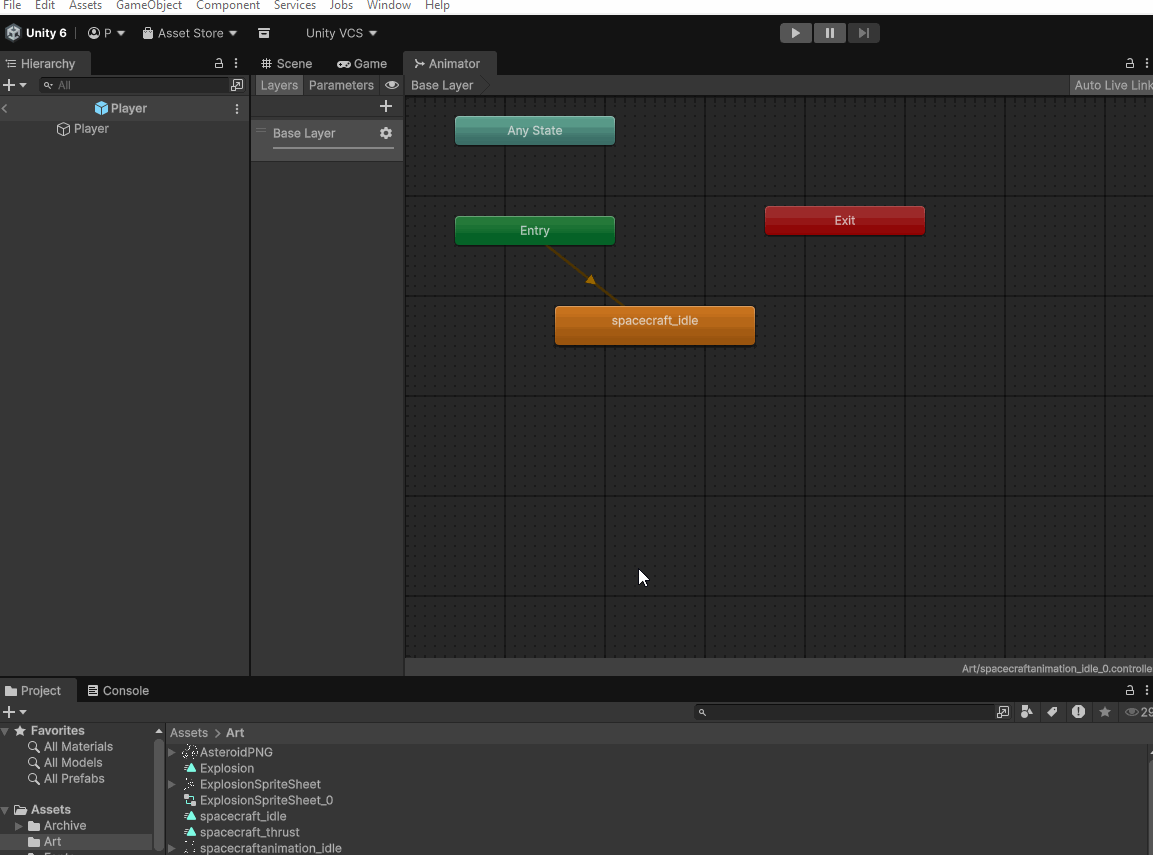The image size is (1153, 855).
Task: Select the spacecraft_thrust animation clip
Action: click(249, 832)
